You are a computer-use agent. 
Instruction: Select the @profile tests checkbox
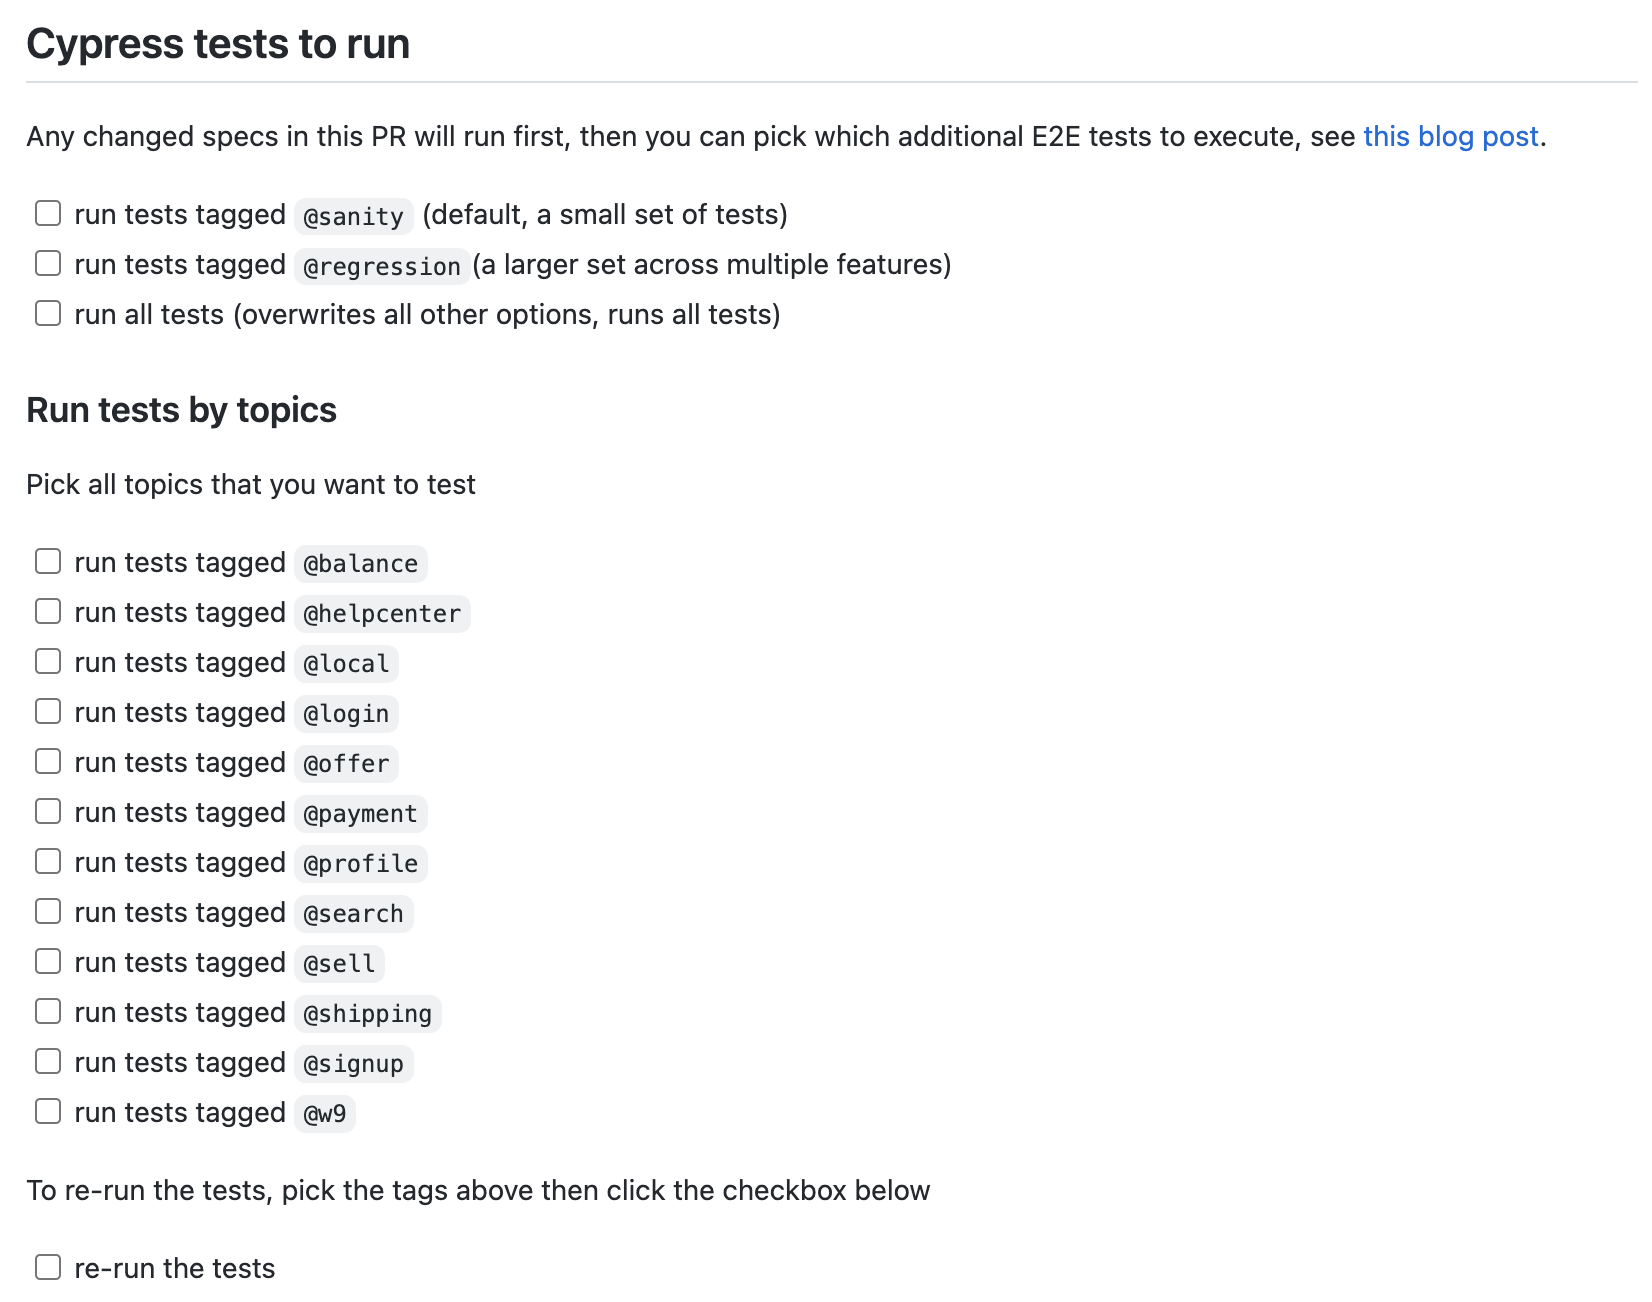[x=48, y=861]
